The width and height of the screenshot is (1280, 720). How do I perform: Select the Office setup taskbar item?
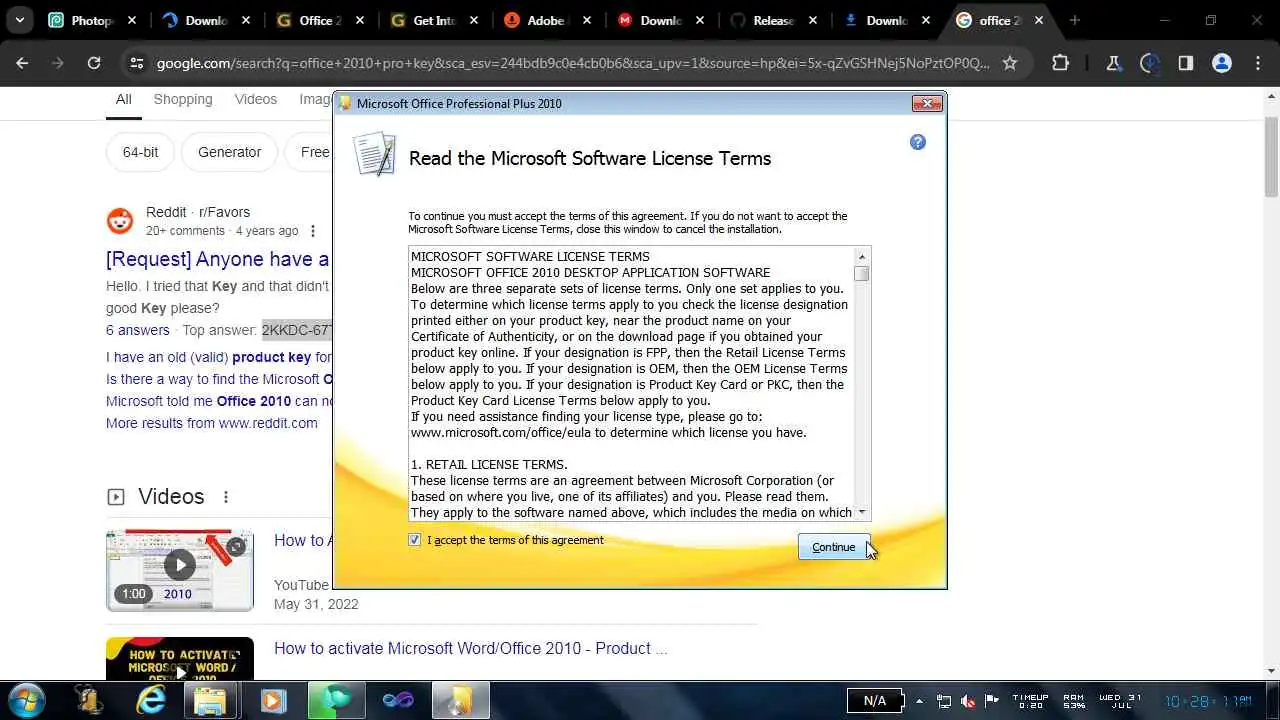[461, 700]
